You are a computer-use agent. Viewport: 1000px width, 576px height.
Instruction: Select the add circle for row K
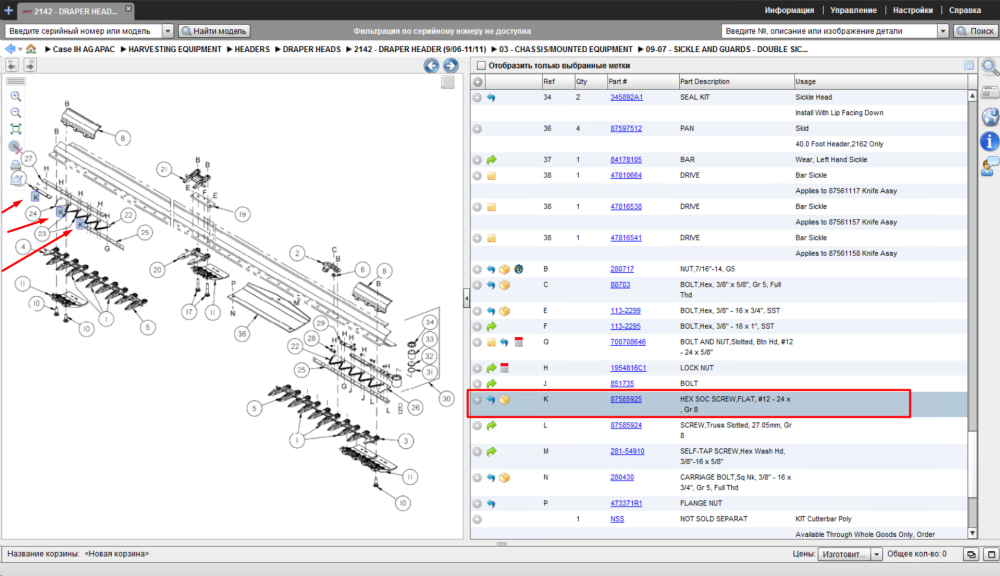(x=477, y=400)
